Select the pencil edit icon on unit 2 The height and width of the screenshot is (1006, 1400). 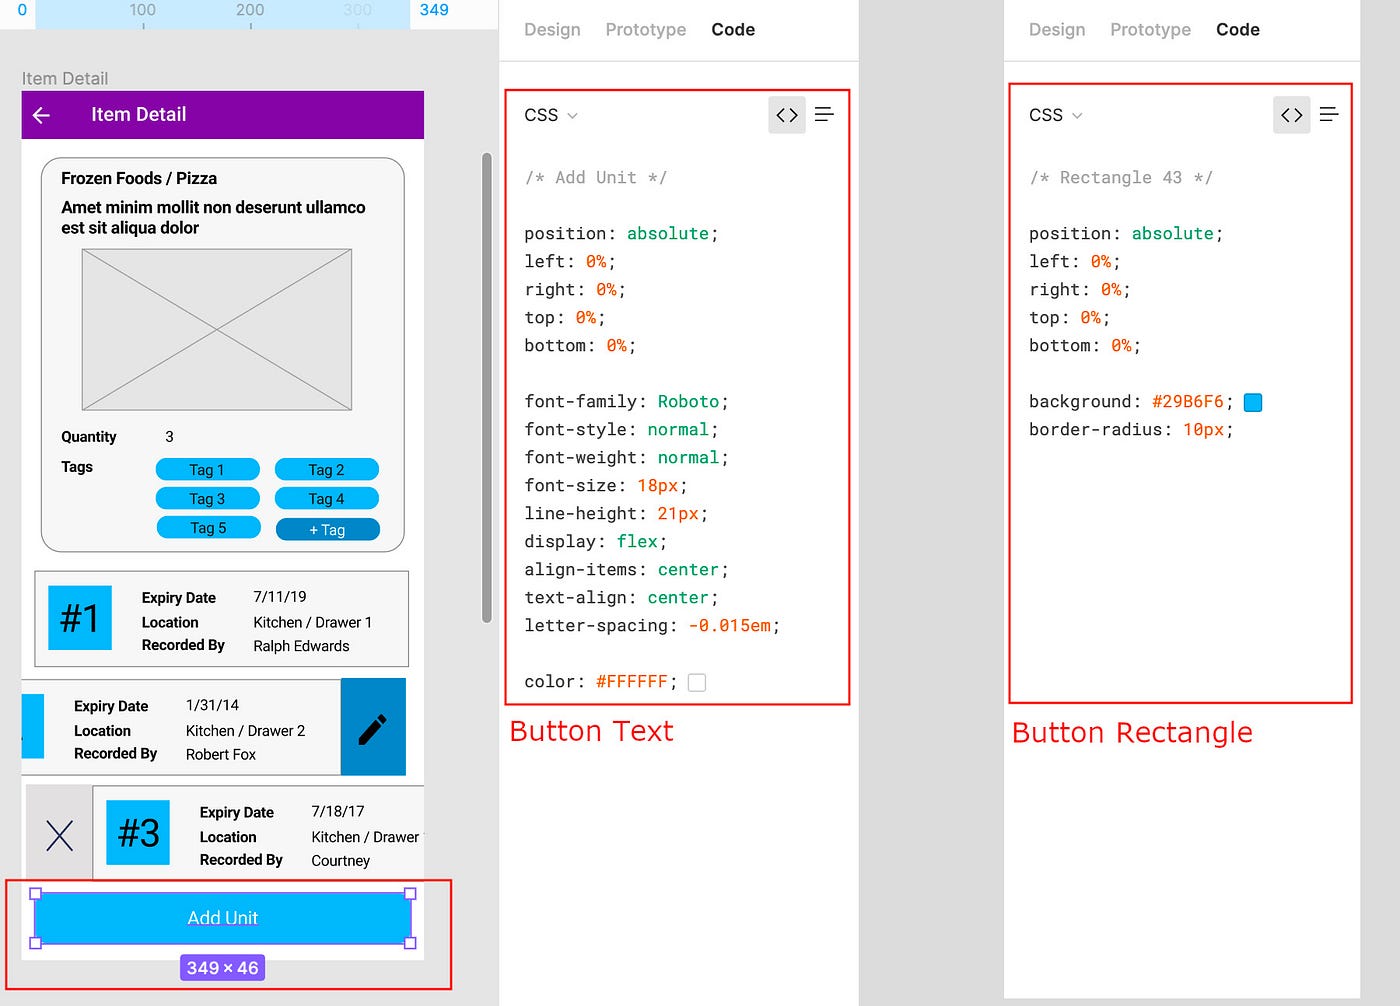point(373,727)
